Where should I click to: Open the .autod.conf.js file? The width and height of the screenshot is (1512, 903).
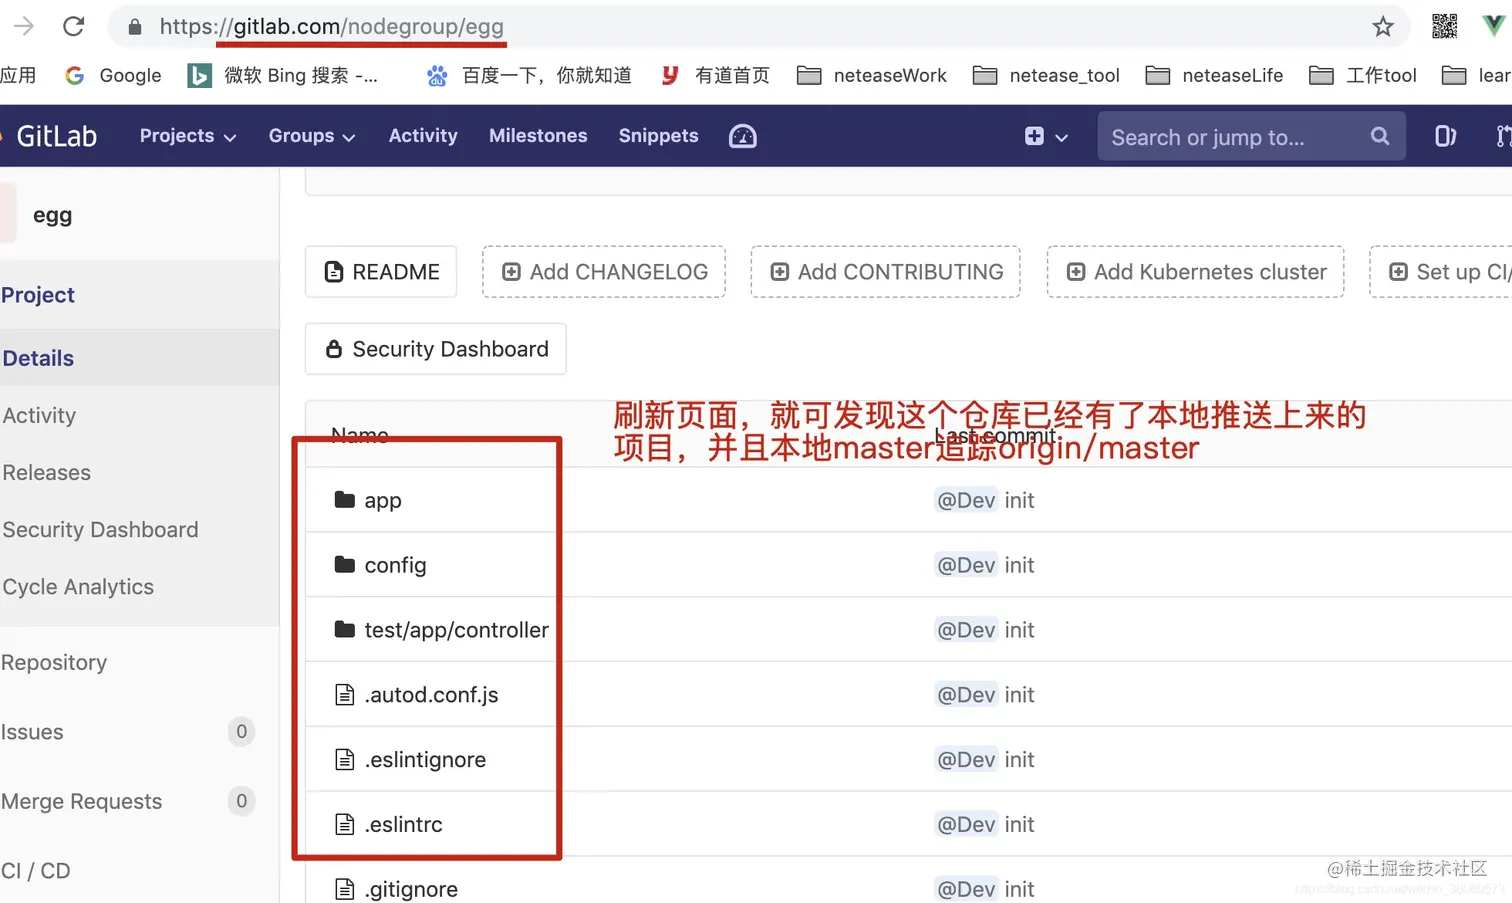(431, 695)
